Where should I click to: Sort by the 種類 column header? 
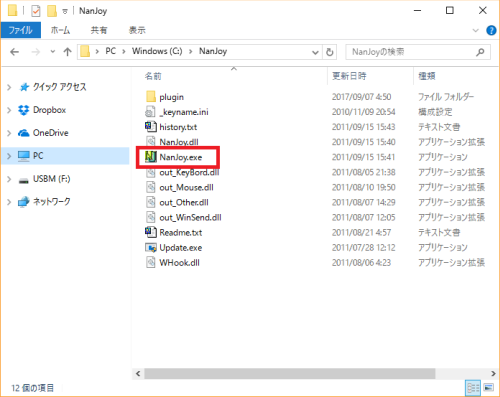tap(427, 76)
